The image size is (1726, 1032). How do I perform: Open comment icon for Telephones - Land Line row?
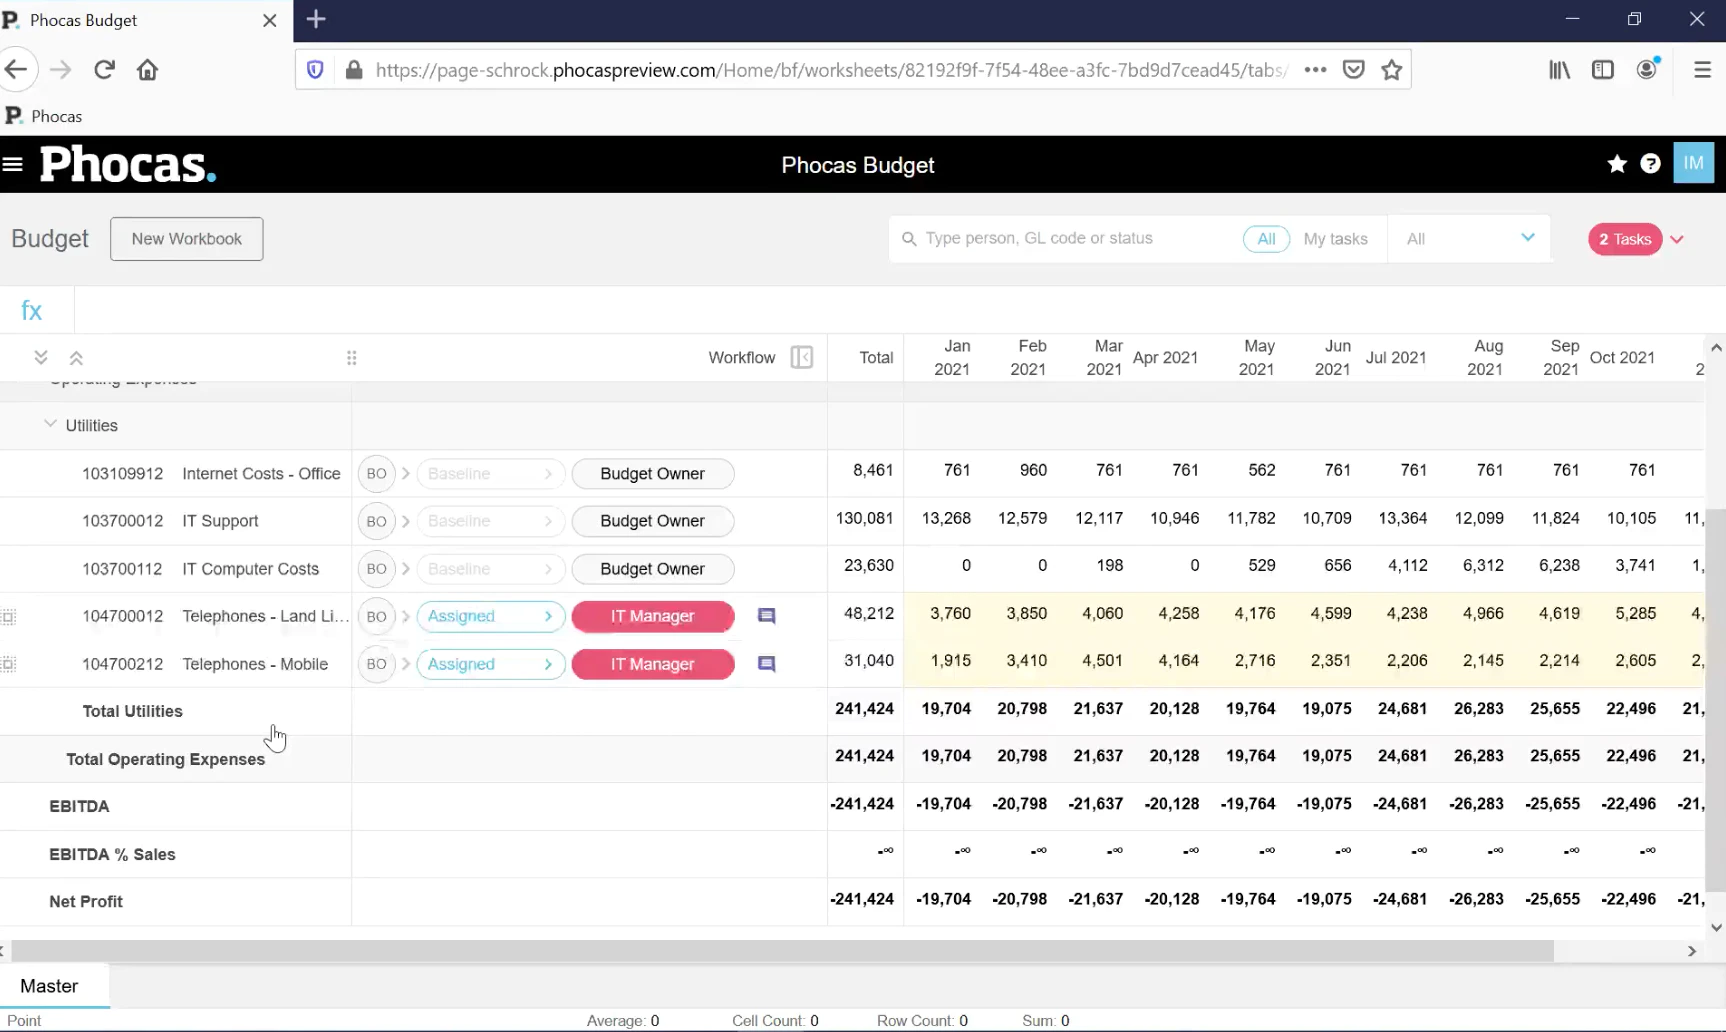coord(767,616)
